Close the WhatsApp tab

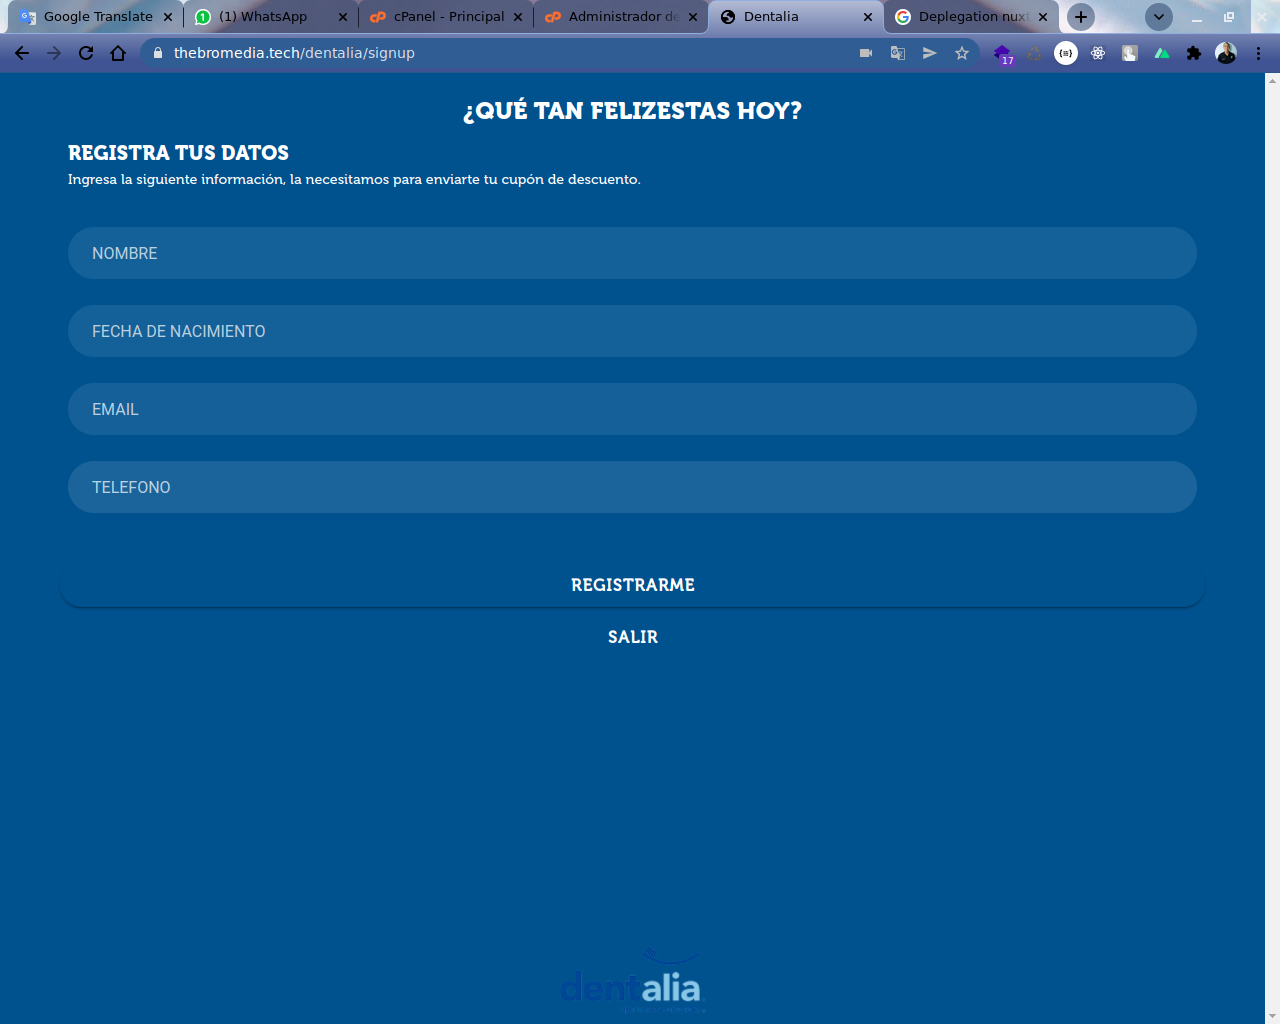pos(343,17)
